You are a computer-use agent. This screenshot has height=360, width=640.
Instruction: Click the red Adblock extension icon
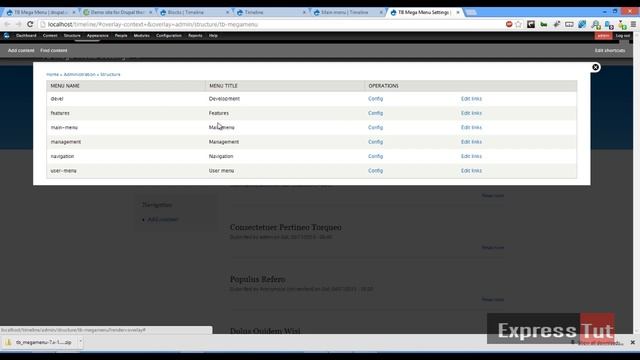(x=509, y=24)
